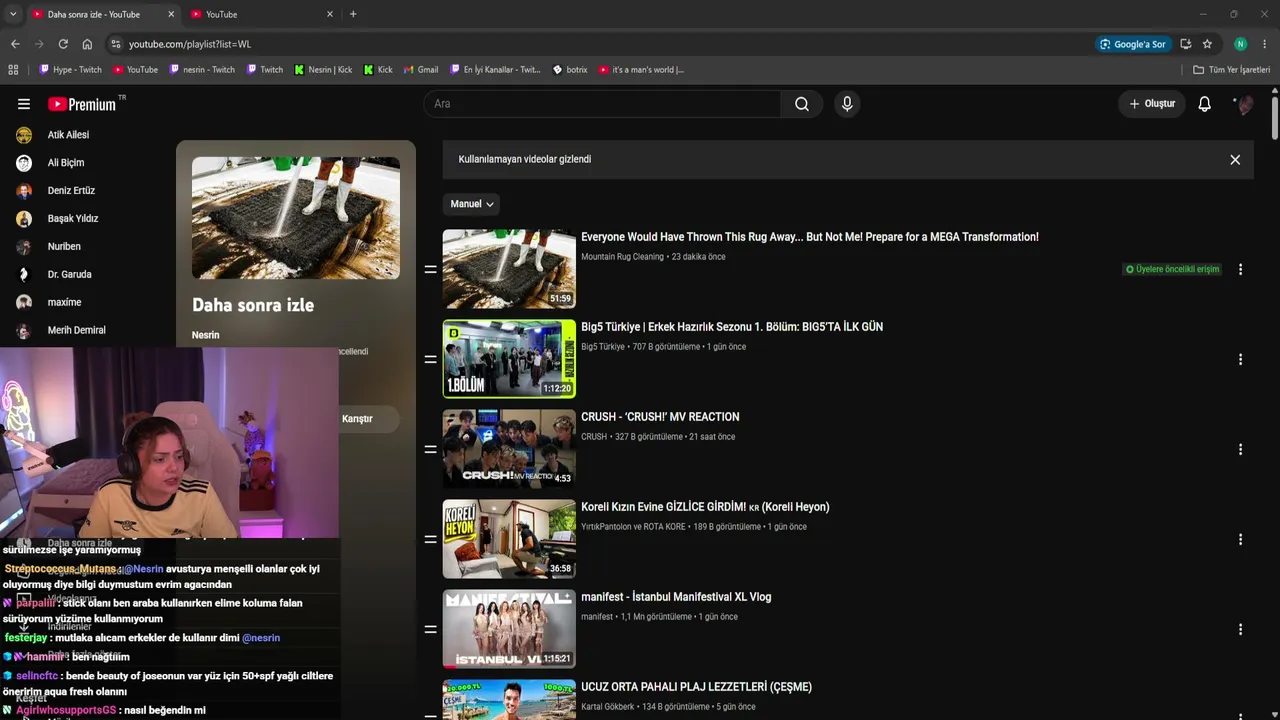Click the address bar URL

coord(190,44)
